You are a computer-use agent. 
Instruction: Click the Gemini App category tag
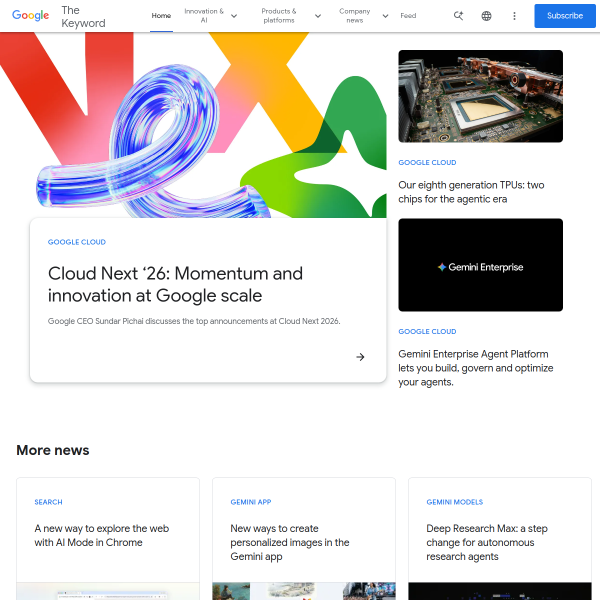click(x=251, y=502)
